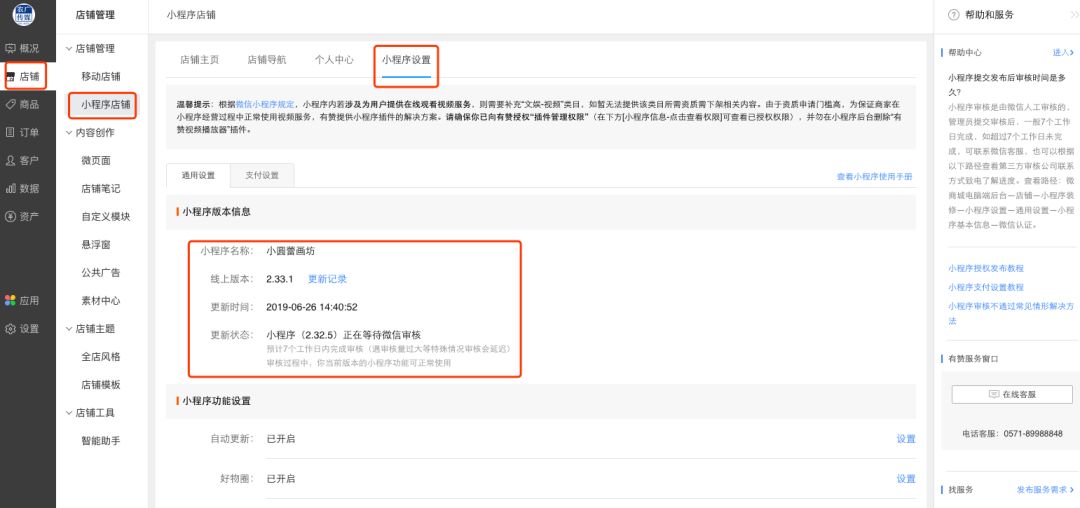Viewport: 1080px width, 508px height.
Task: Click 在线客服 online service button
Action: pos(1012,394)
